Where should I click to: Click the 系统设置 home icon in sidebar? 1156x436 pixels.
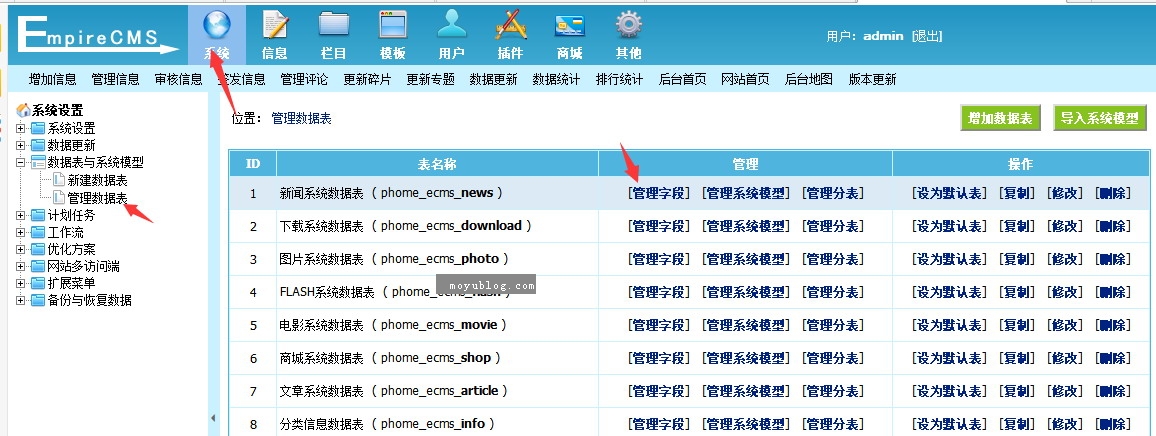(x=23, y=111)
